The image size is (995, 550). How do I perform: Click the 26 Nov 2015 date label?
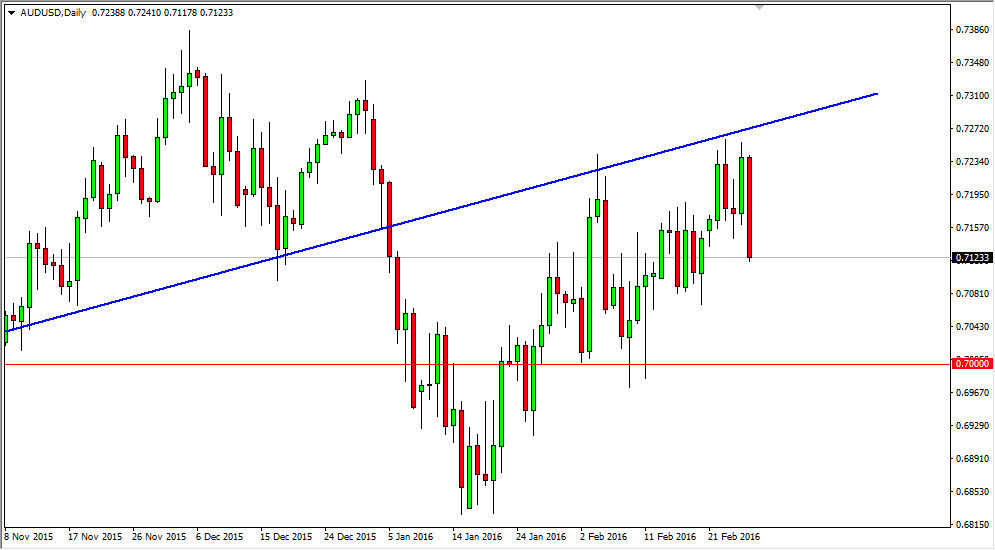[x=159, y=537]
